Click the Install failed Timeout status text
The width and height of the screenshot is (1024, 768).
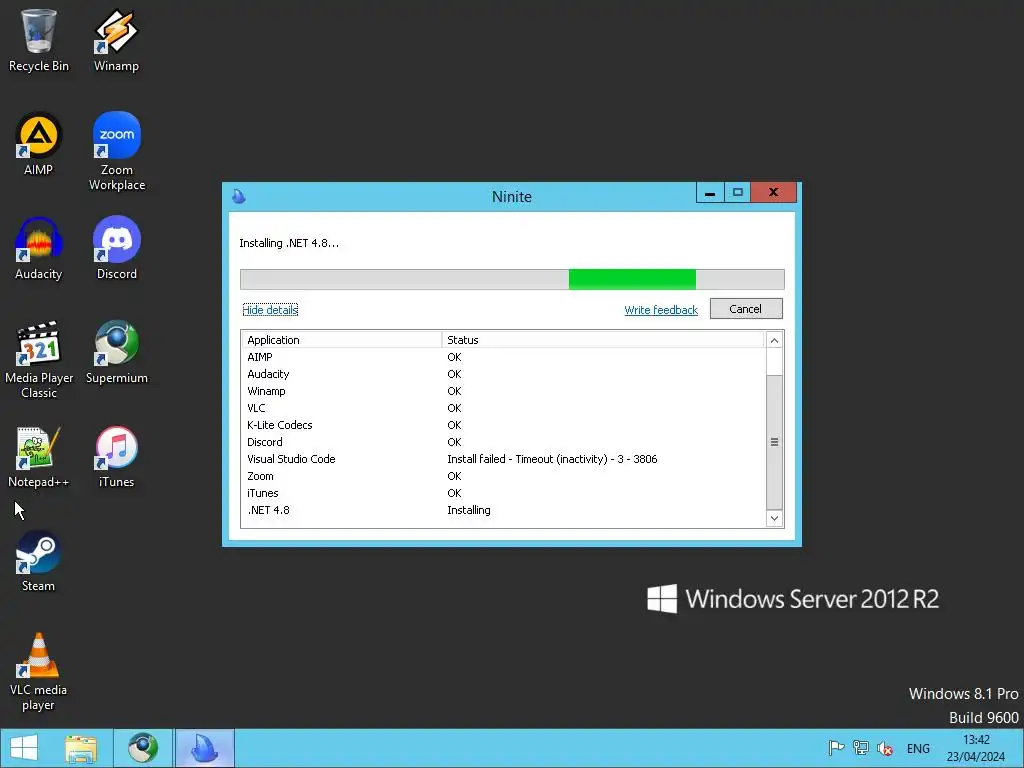pos(552,459)
